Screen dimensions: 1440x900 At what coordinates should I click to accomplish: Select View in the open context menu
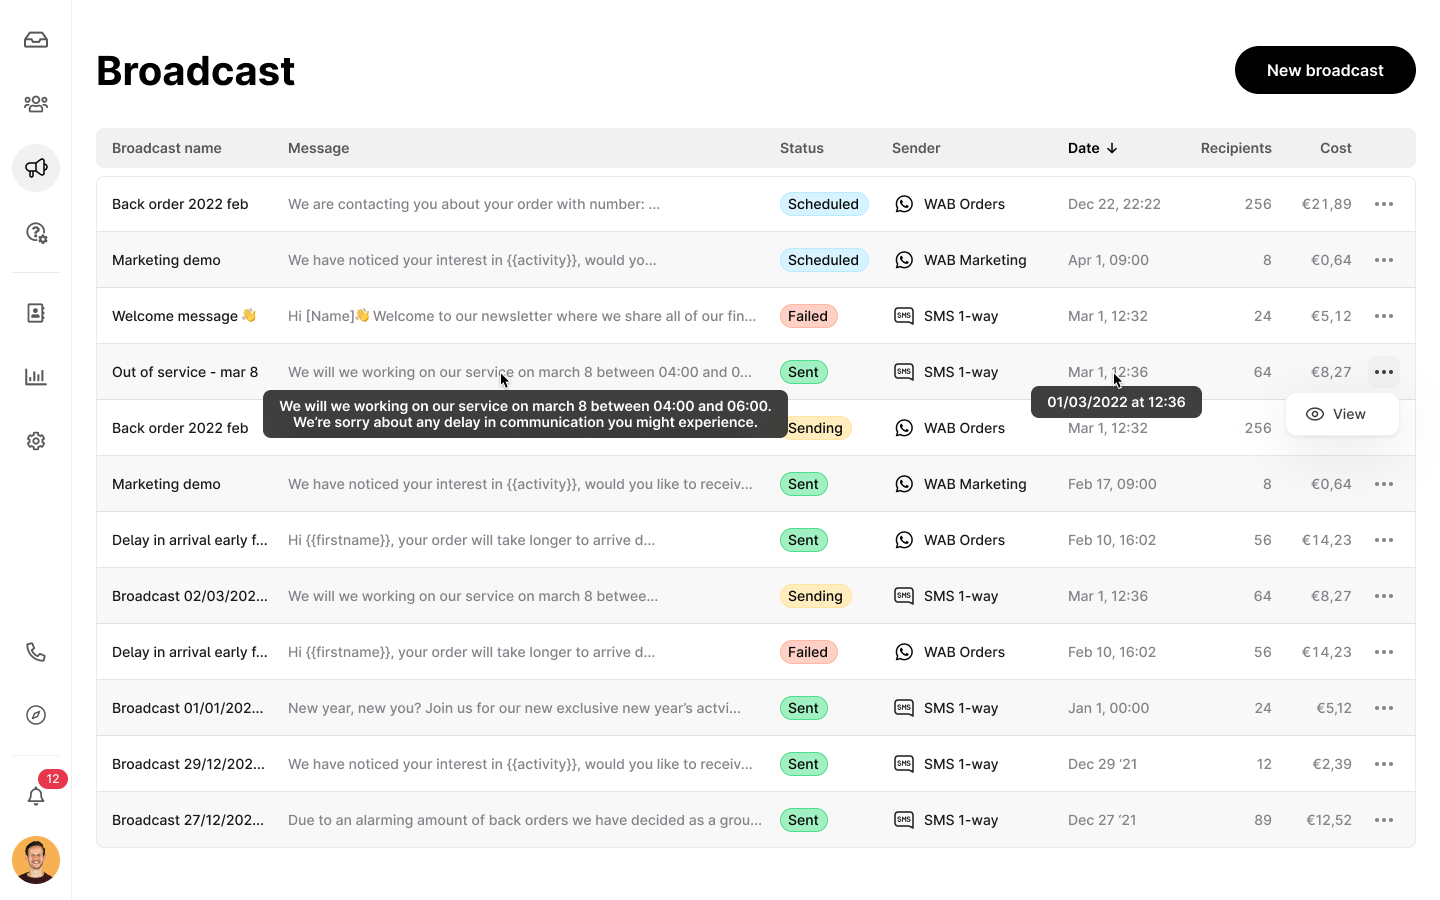[1343, 413]
